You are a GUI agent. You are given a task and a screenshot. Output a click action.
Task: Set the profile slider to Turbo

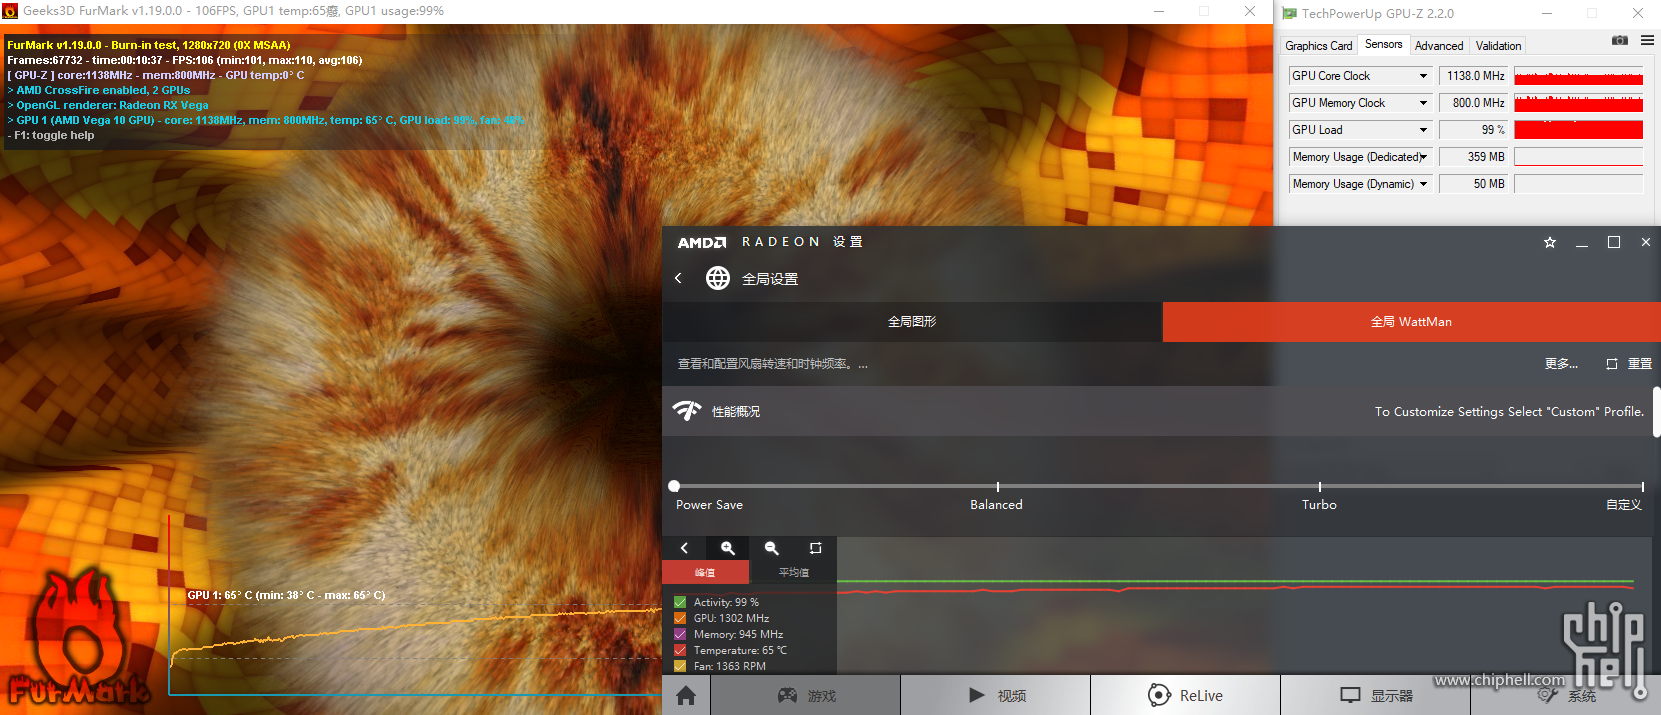1320,486
